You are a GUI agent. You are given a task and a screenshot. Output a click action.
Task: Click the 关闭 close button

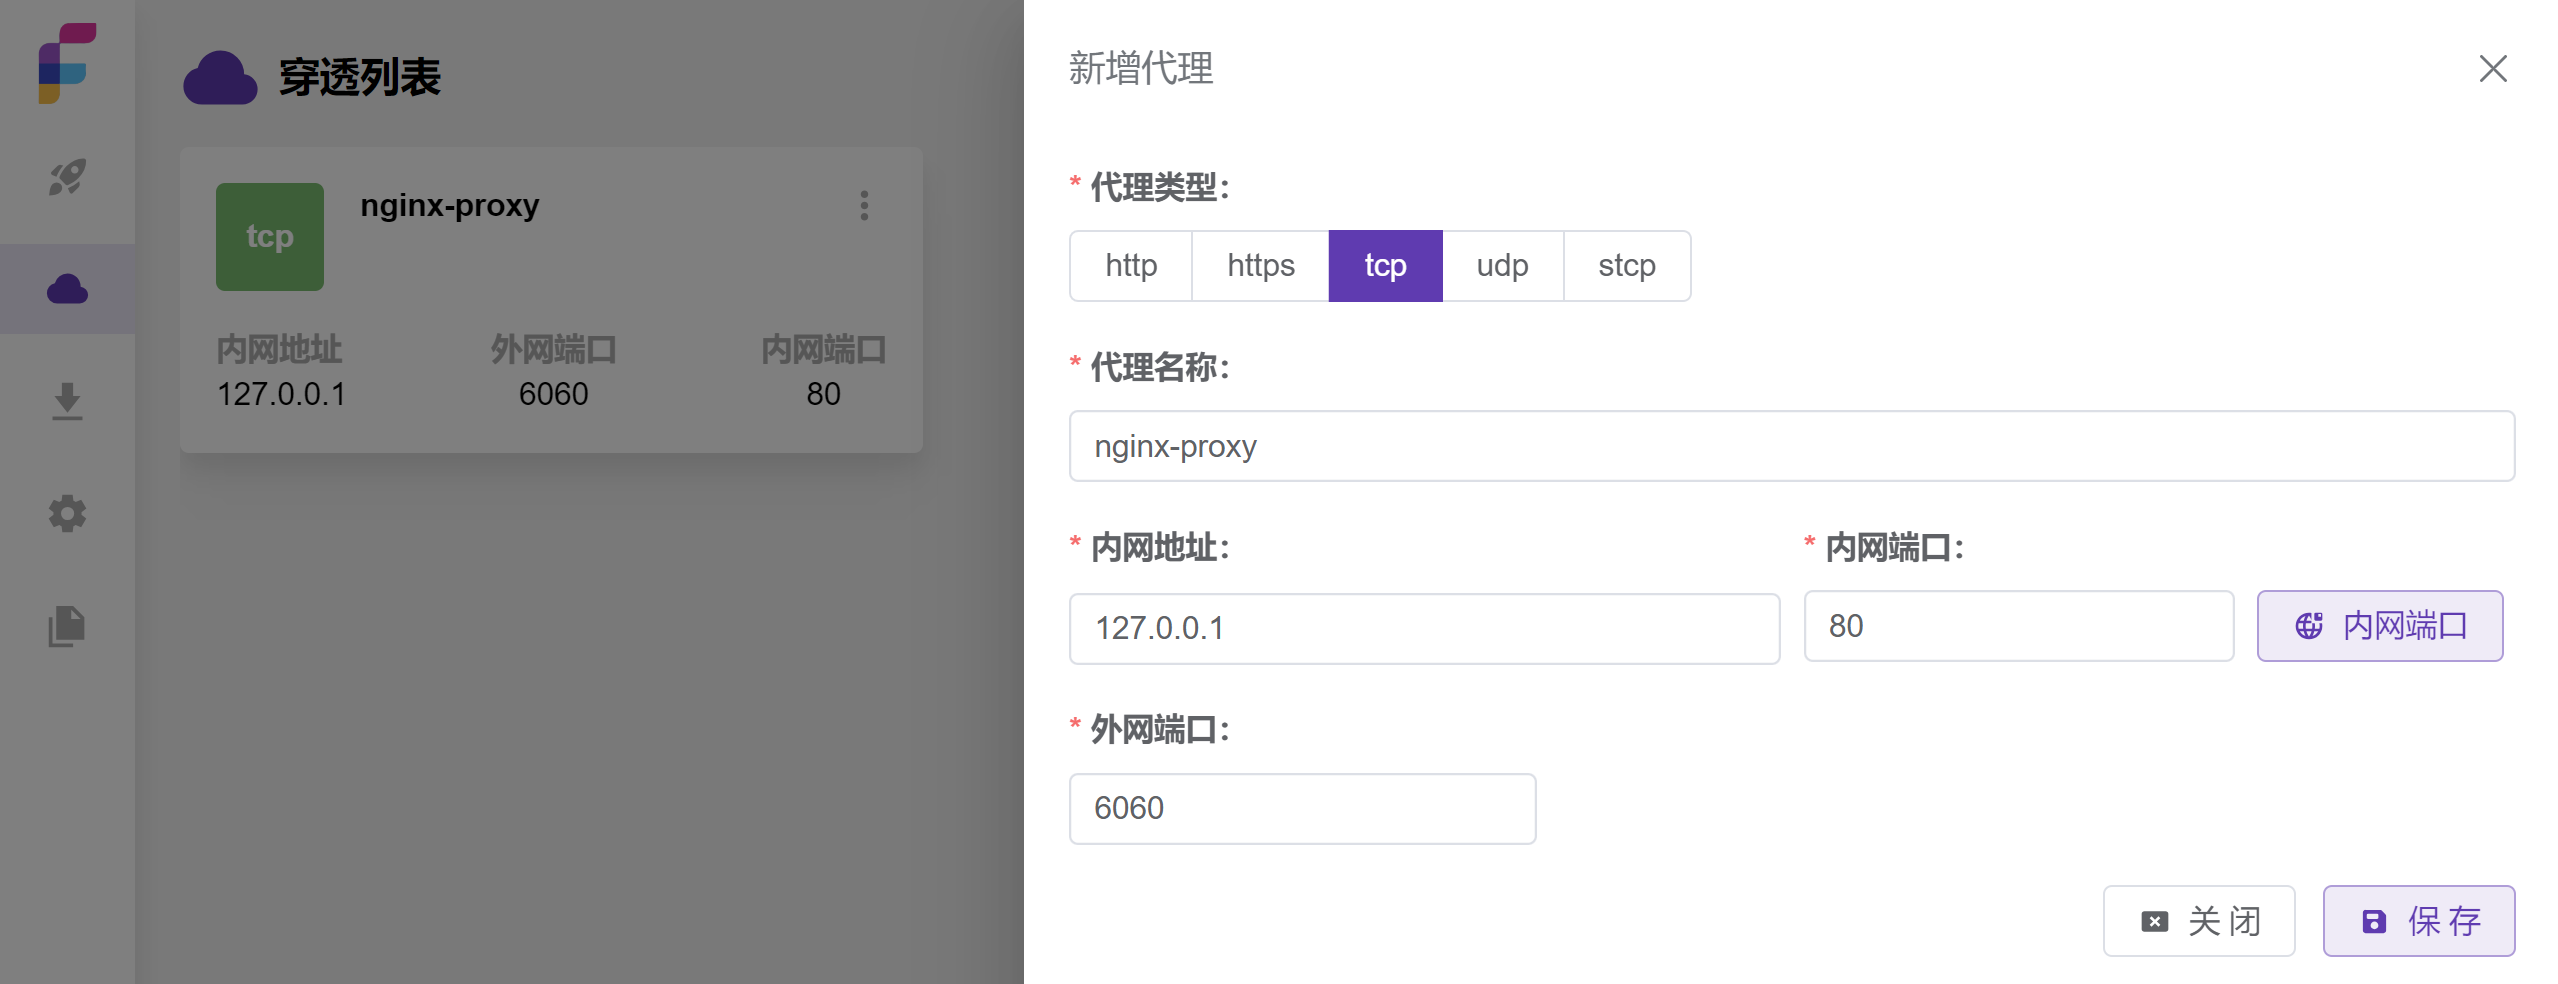coord(2198,921)
